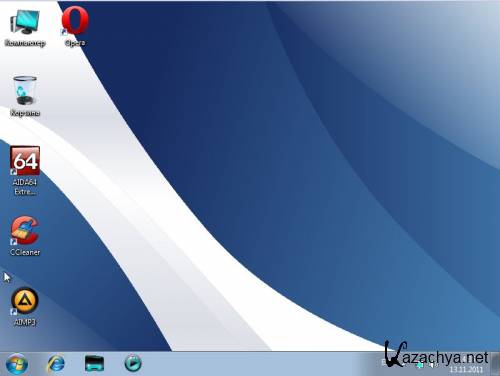
Task: Click the date in the taskbar clock
Action: (466, 370)
